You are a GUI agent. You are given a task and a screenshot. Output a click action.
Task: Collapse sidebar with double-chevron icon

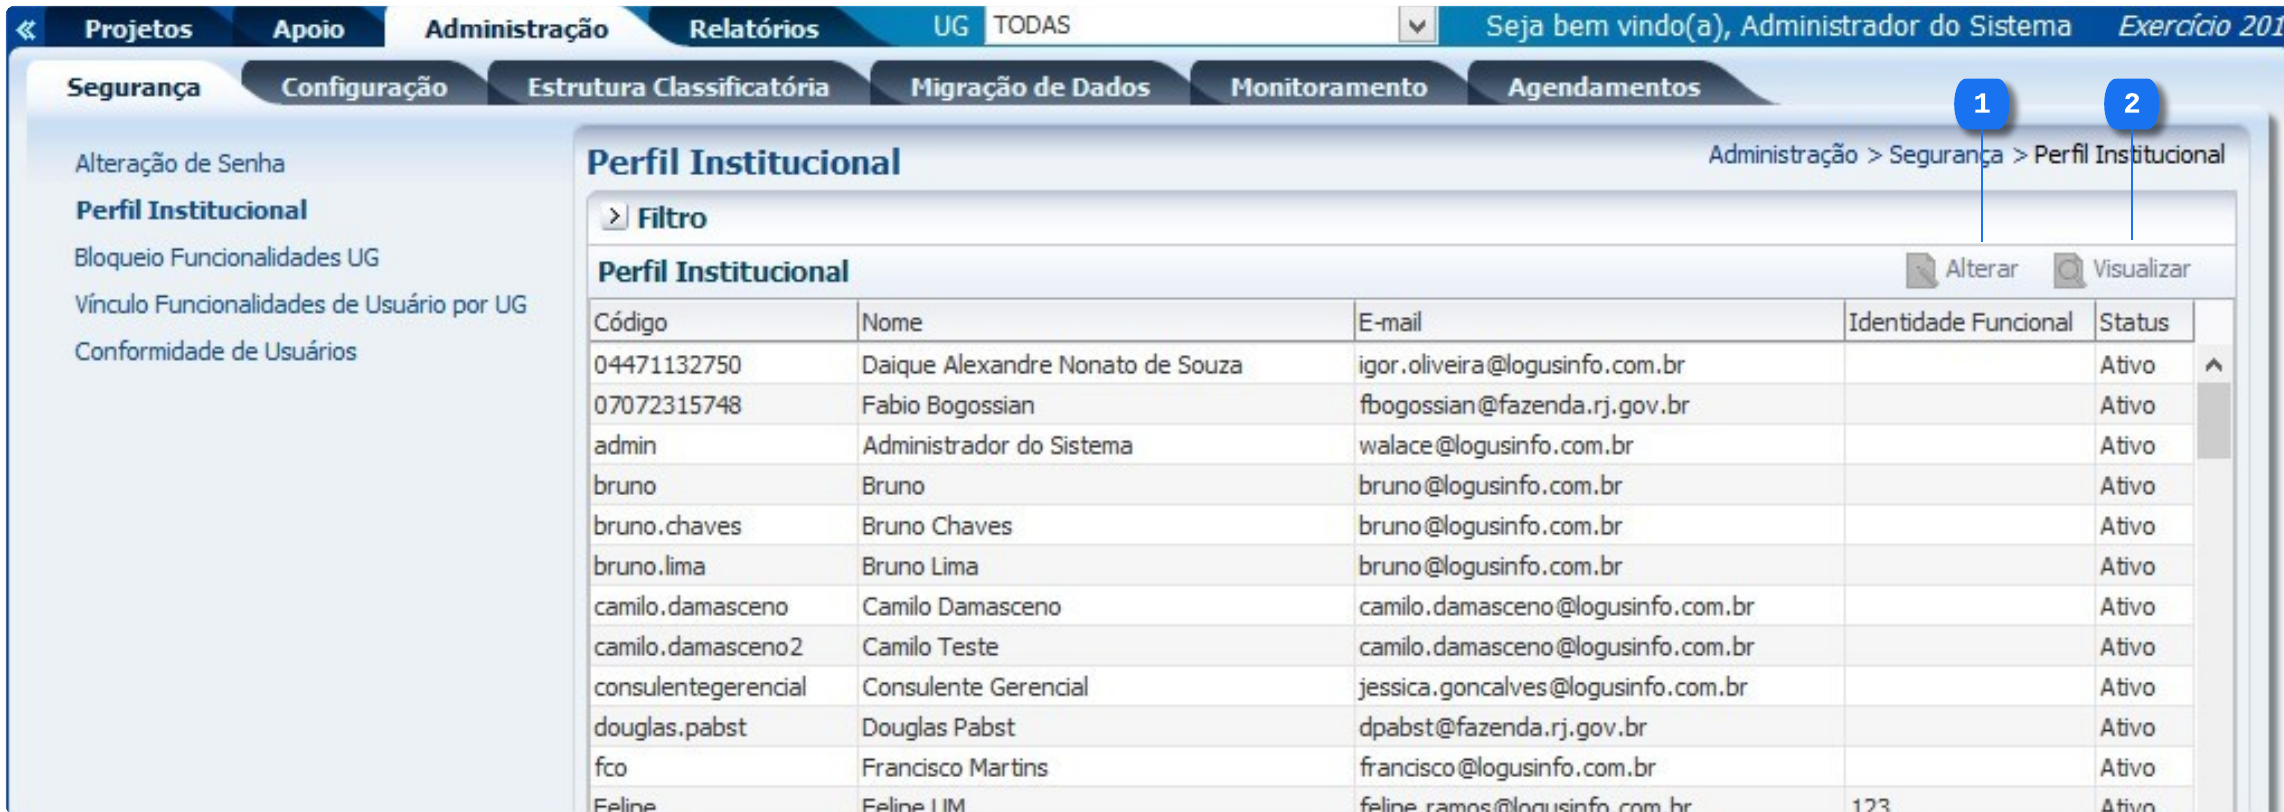pos(26,29)
